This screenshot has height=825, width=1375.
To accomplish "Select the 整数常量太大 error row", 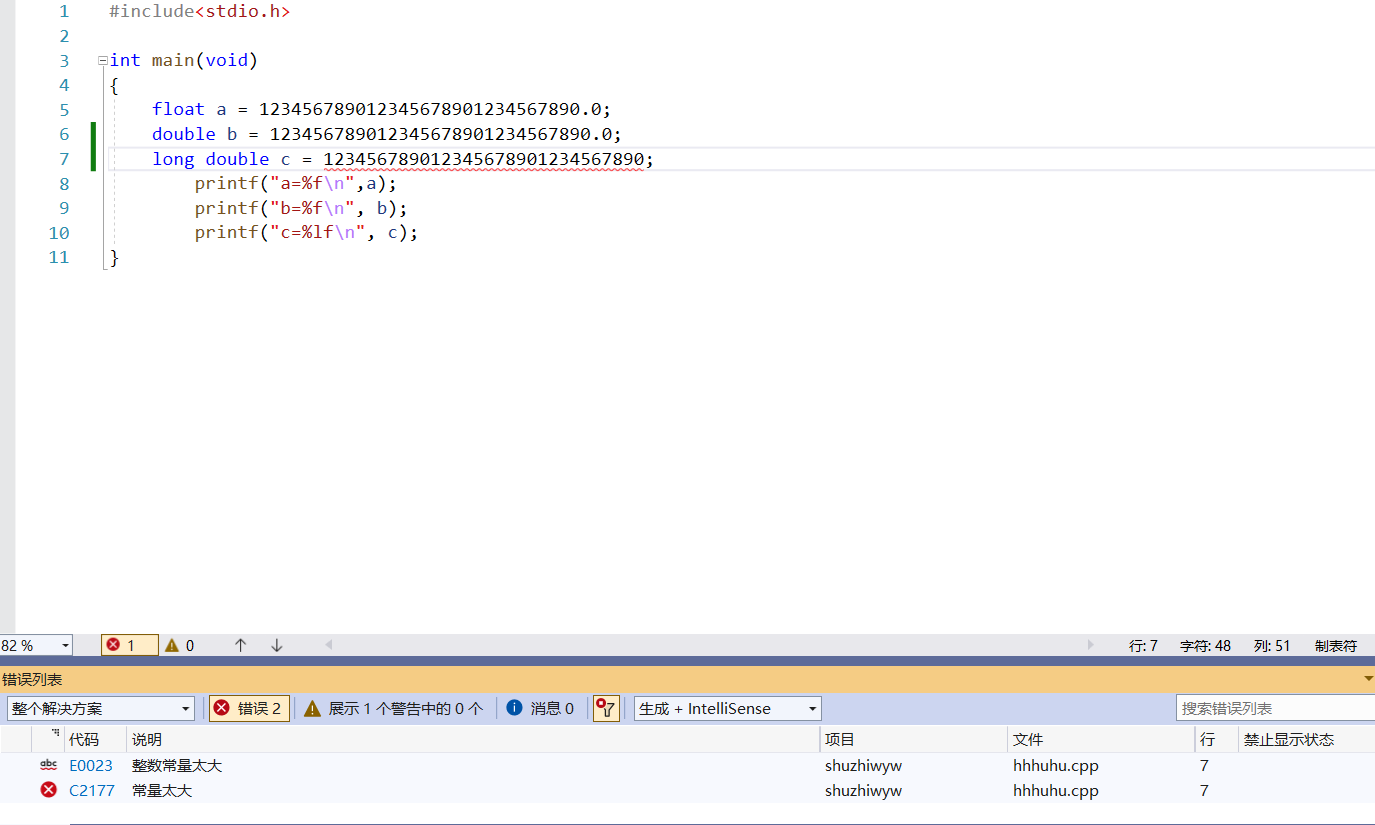I will (687, 766).
